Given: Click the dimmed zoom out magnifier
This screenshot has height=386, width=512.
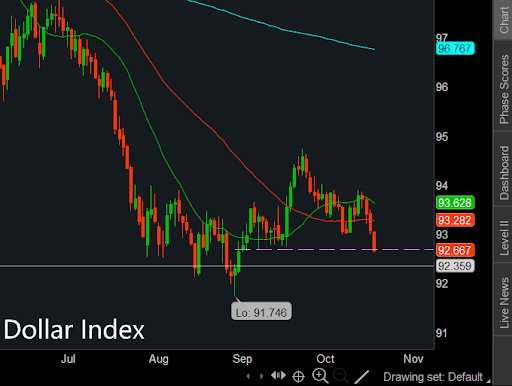Looking at the screenshot, I should click(x=341, y=376).
